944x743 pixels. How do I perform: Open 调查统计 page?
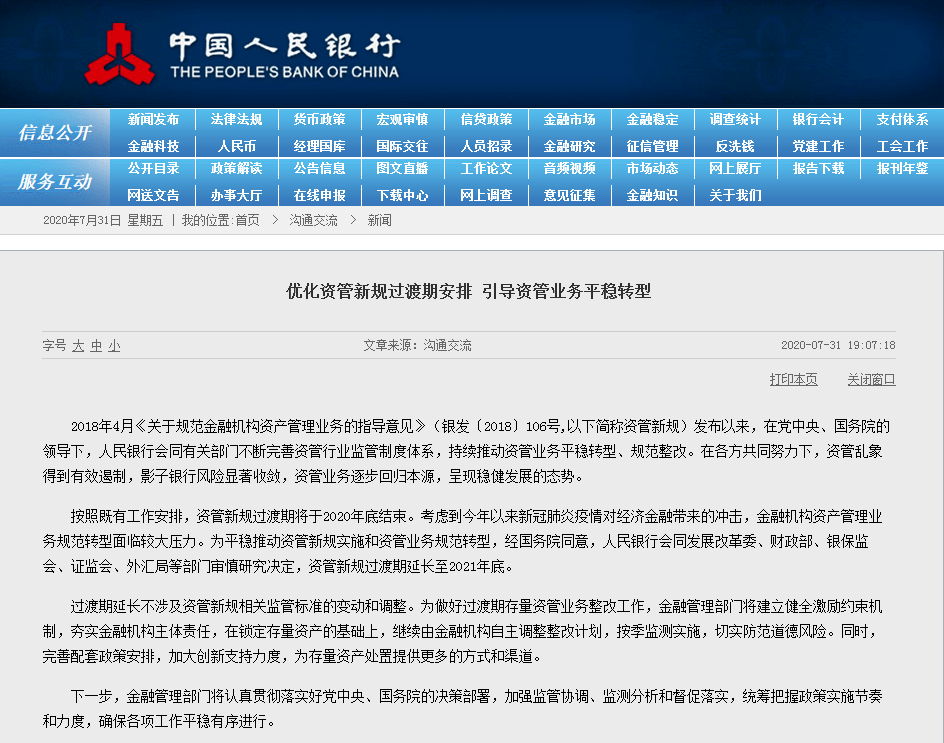(735, 119)
